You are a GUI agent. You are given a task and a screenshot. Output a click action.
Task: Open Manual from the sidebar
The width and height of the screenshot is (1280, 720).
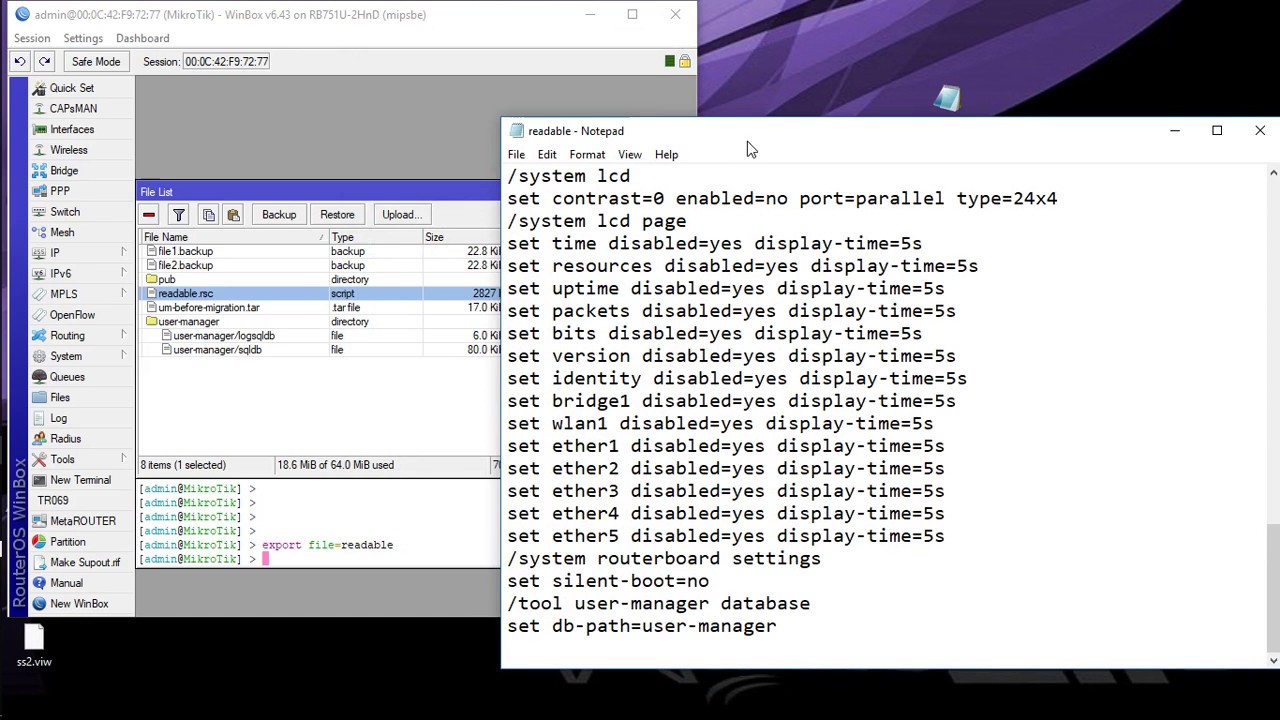(x=66, y=583)
